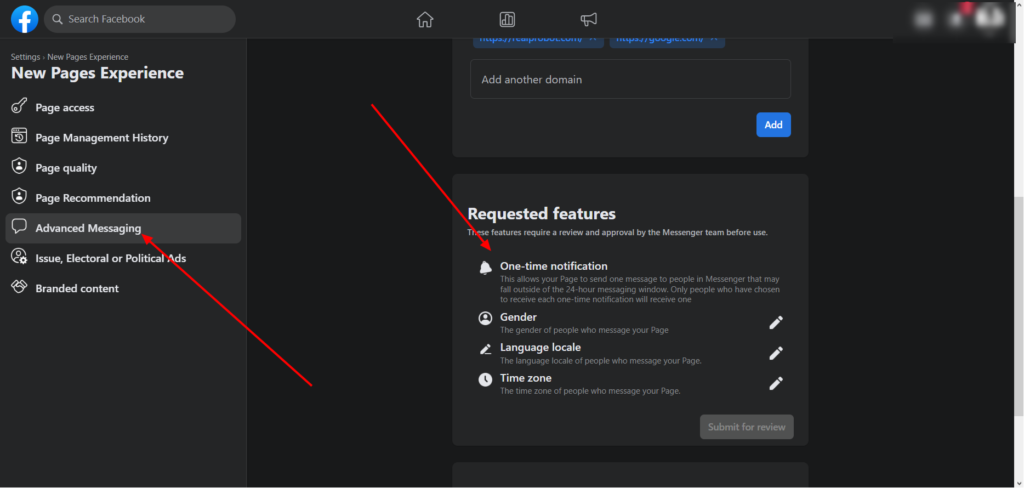Open the Ads megaphone icon
The height and width of the screenshot is (488, 1024).
[x=588, y=20]
